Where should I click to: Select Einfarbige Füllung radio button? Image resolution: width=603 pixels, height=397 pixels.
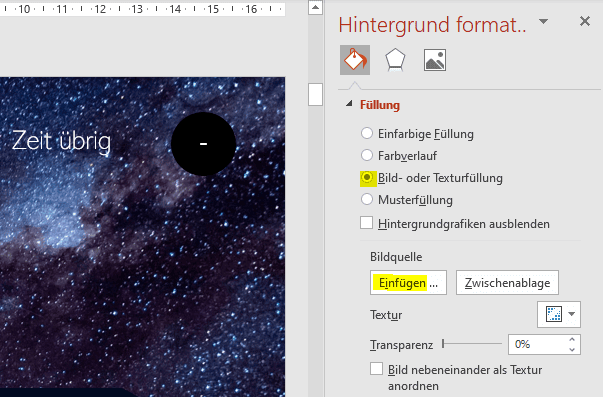[x=367, y=133]
